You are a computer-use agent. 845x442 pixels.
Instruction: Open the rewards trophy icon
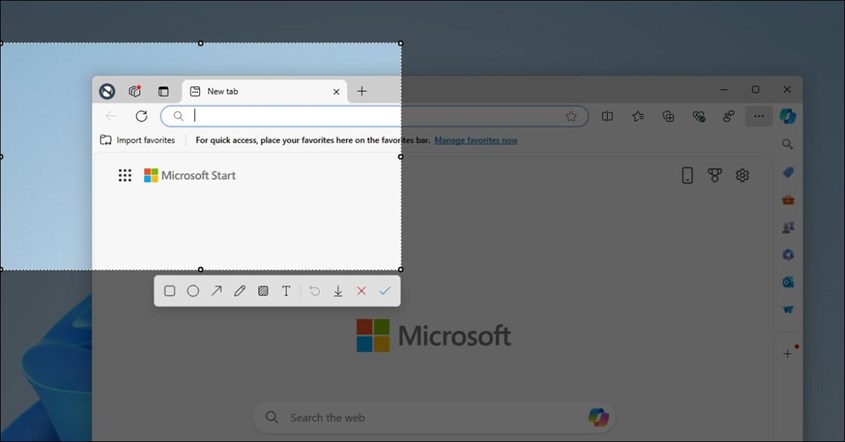tap(715, 175)
